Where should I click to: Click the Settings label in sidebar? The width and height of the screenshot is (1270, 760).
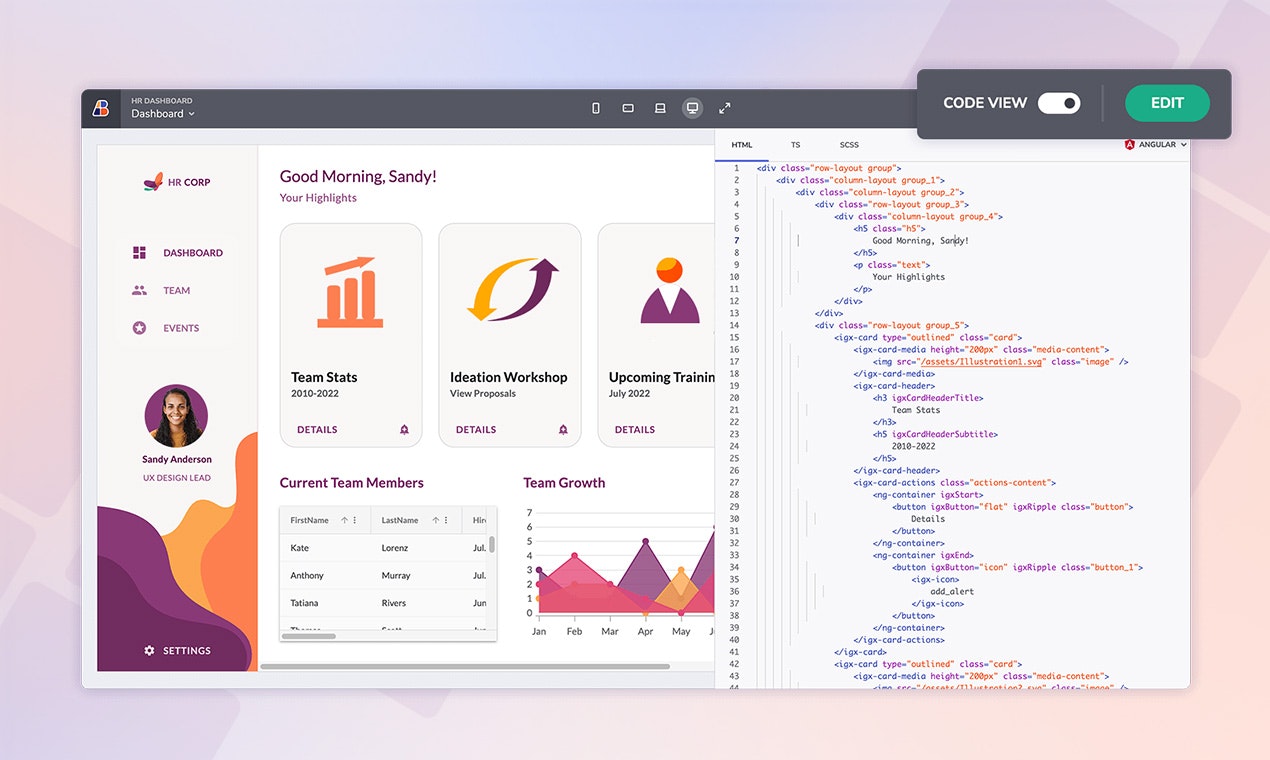tap(187, 650)
